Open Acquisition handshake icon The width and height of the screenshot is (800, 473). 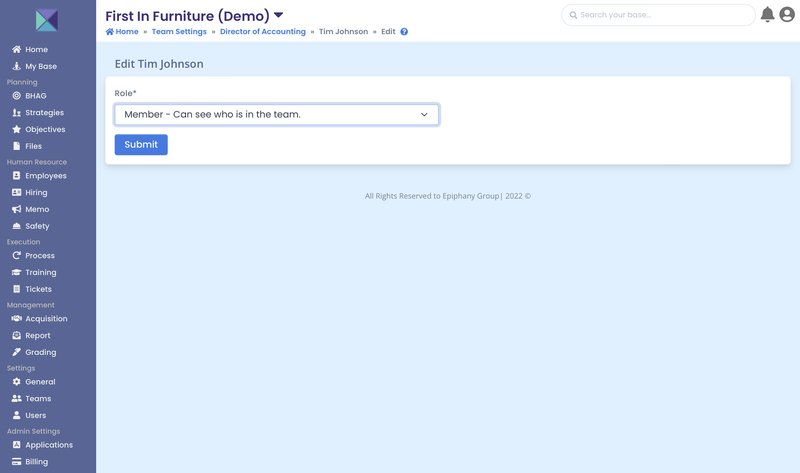(x=16, y=318)
